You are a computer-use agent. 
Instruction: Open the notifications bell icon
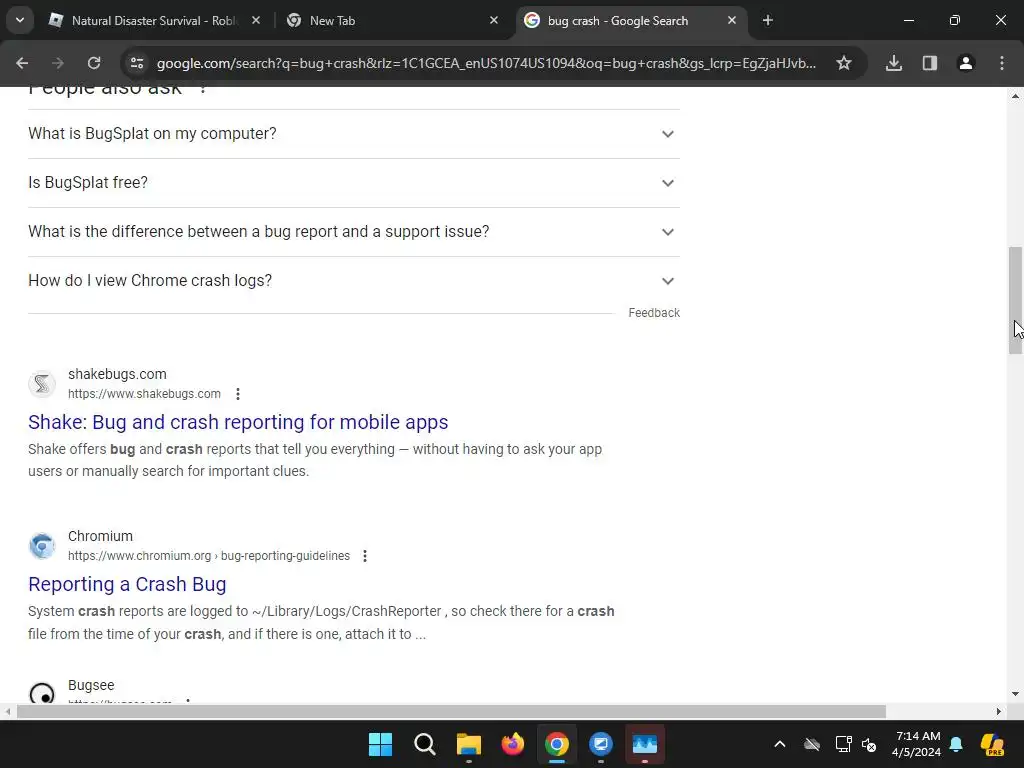(956, 744)
